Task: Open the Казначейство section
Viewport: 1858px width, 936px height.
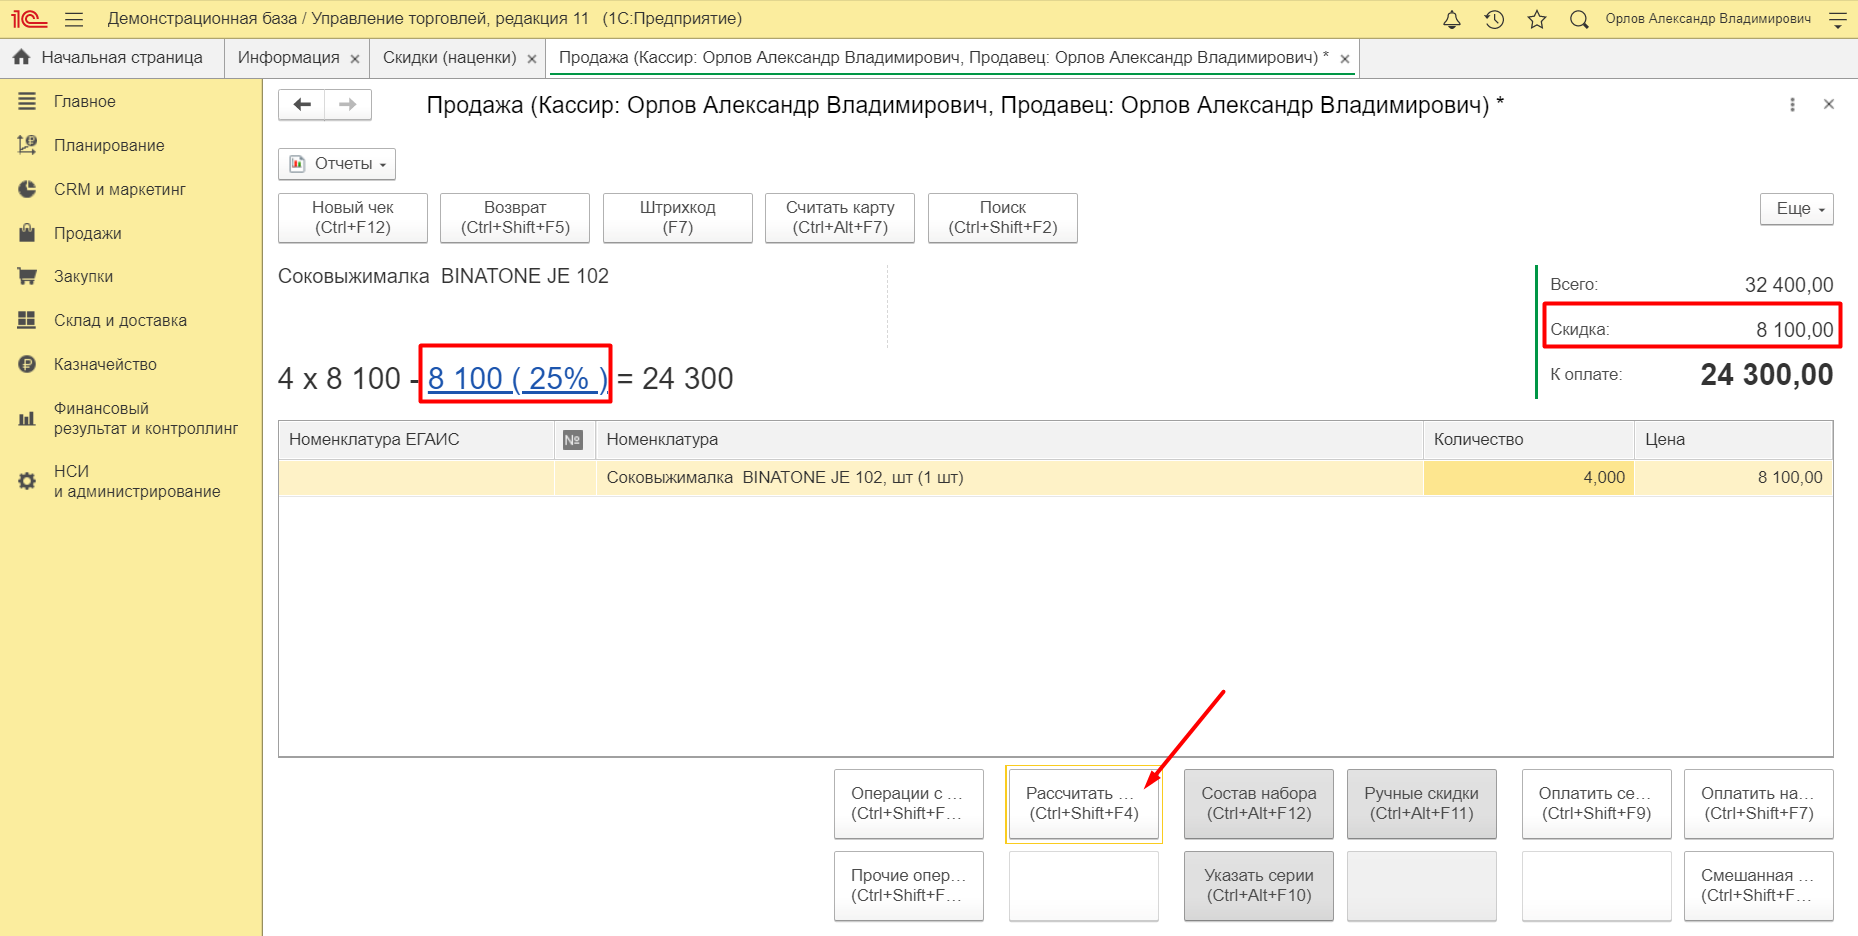Action: (105, 364)
